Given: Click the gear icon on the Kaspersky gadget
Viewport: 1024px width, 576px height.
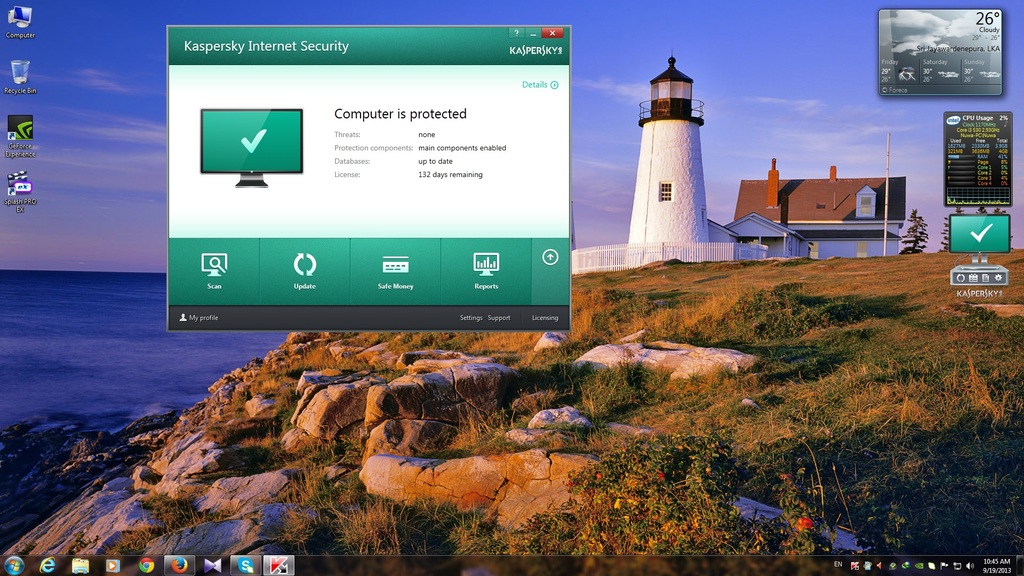Looking at the screenshot, I should pos(998,278).
